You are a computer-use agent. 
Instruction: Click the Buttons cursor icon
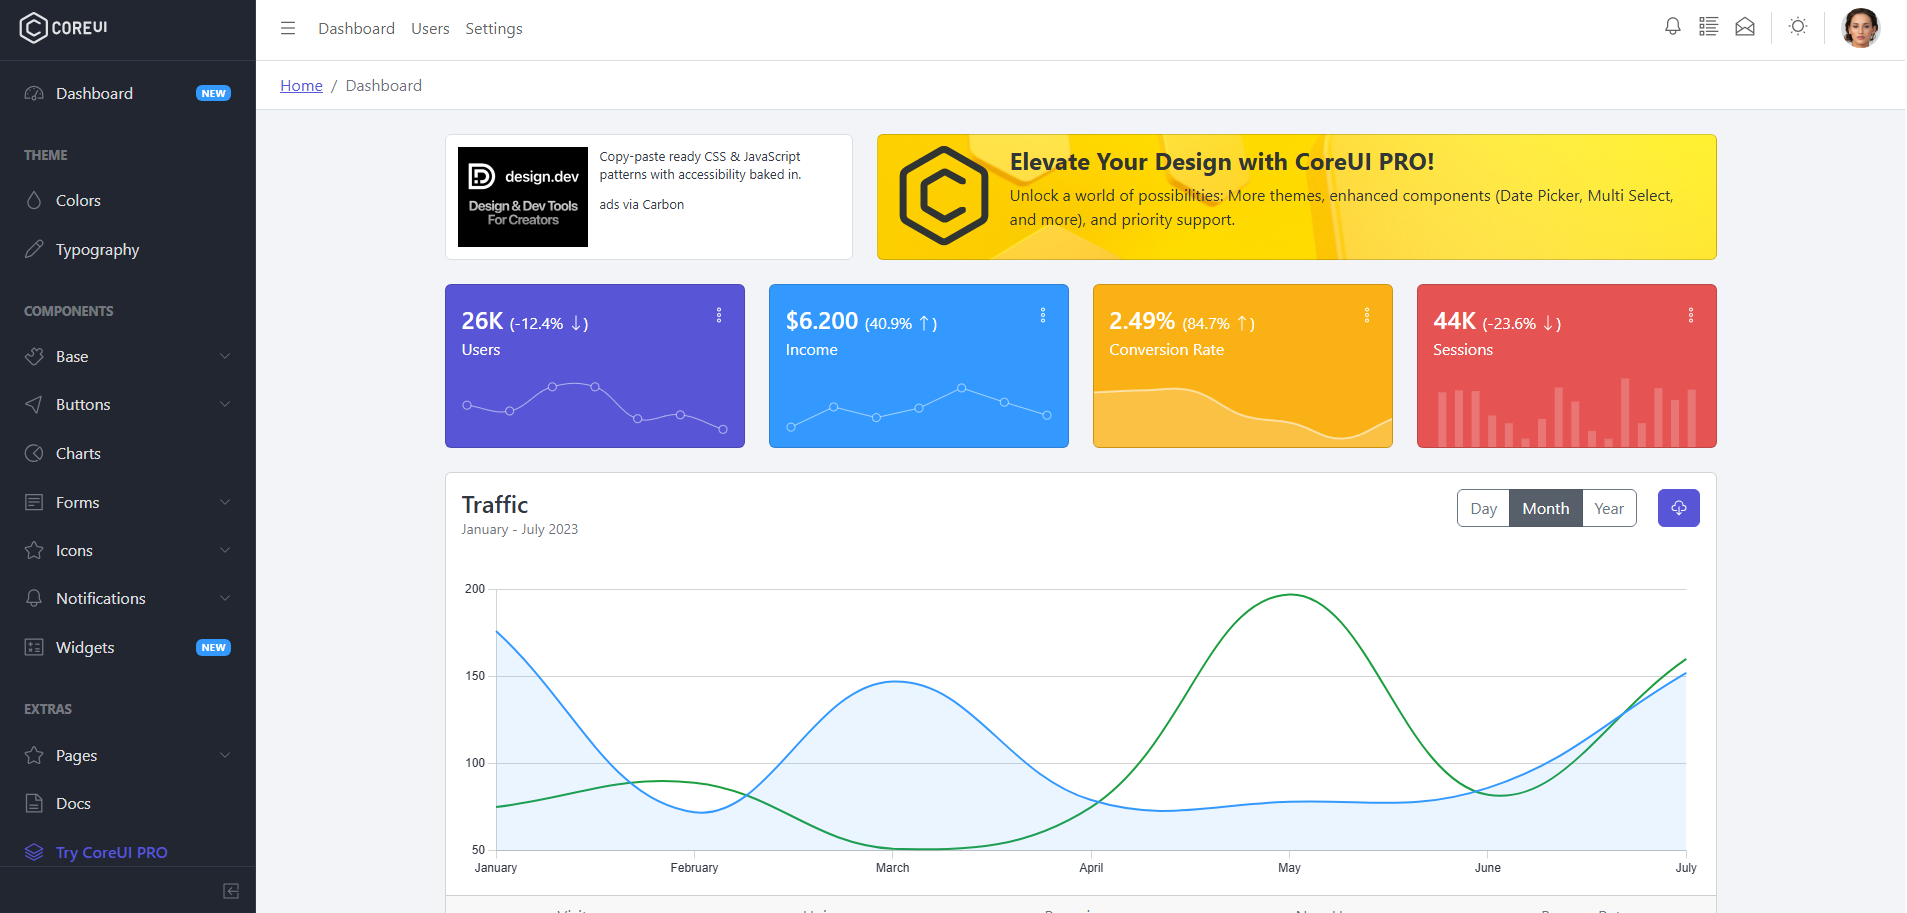[x=34, y=404]
